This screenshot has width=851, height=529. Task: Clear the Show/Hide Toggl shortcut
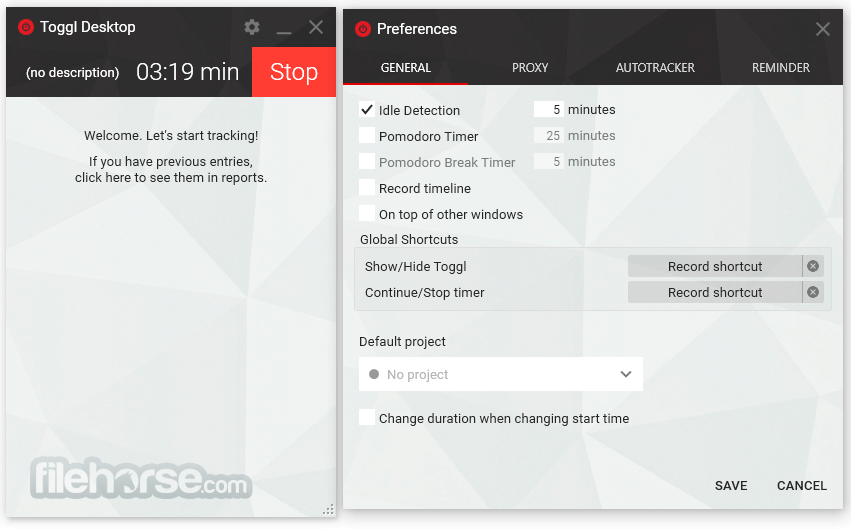pyautogui.click(x=812, y=266)
